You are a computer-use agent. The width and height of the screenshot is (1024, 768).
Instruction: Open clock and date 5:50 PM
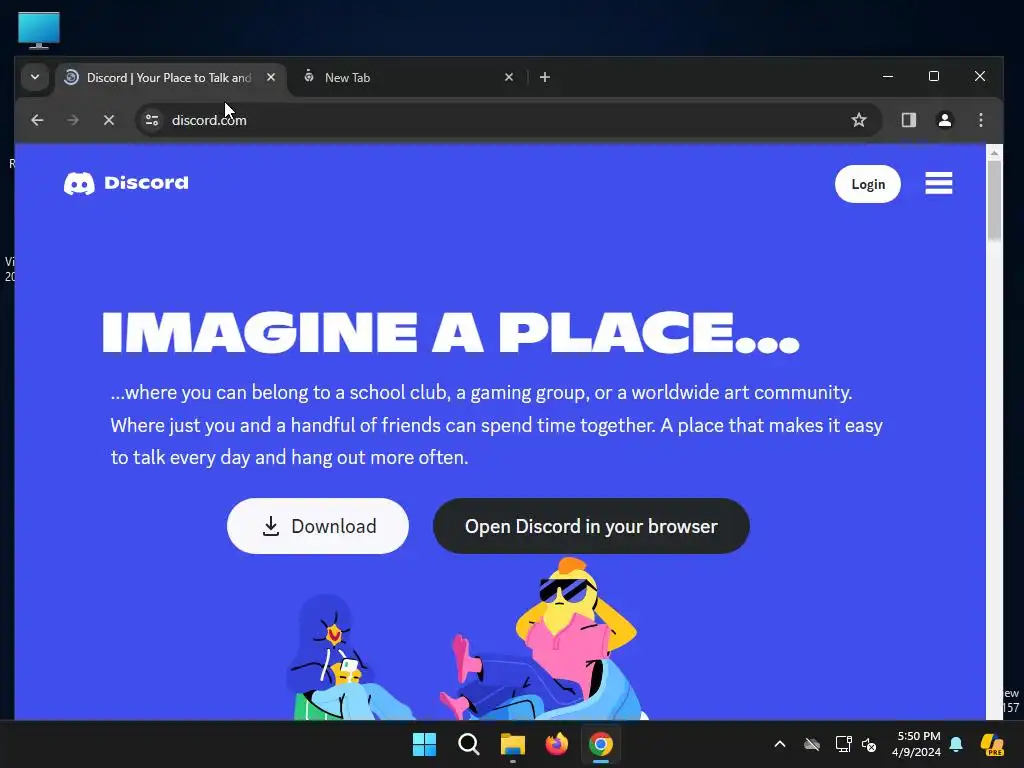pos(916,744)
